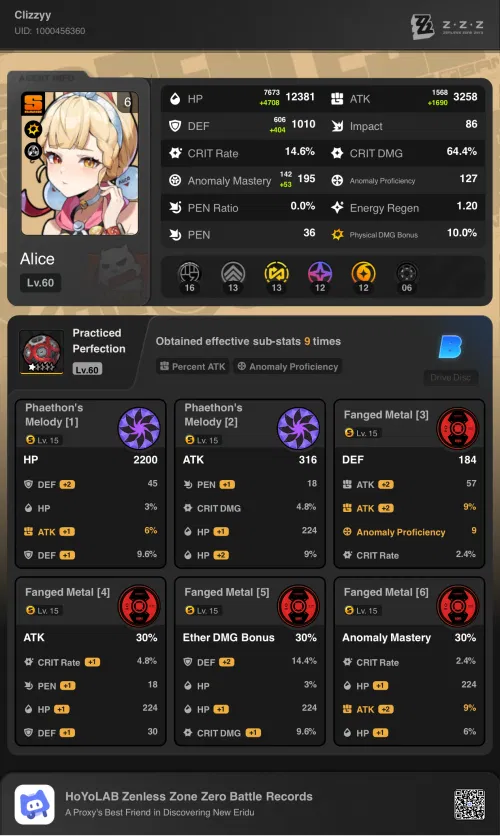
Task: Click the Percent ATK sub-stat tag
Action: coord(193,366)
